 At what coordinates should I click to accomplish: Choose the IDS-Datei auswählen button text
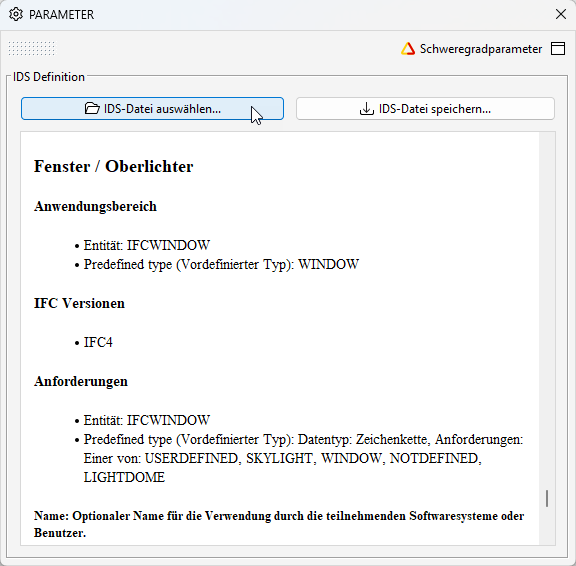[162, 109]
